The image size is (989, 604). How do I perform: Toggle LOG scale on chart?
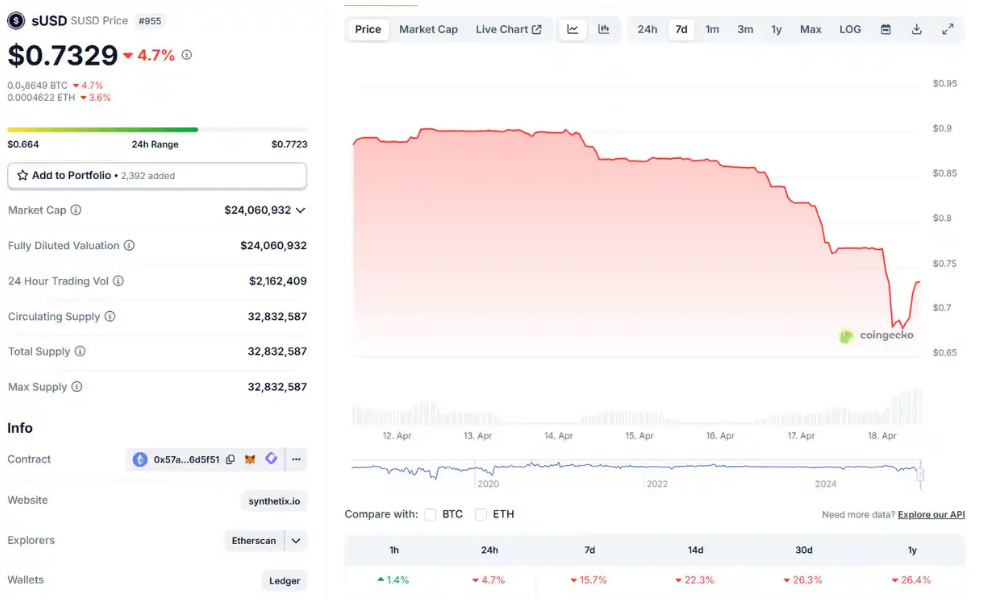pyautogui.click(x=850, y=29)
